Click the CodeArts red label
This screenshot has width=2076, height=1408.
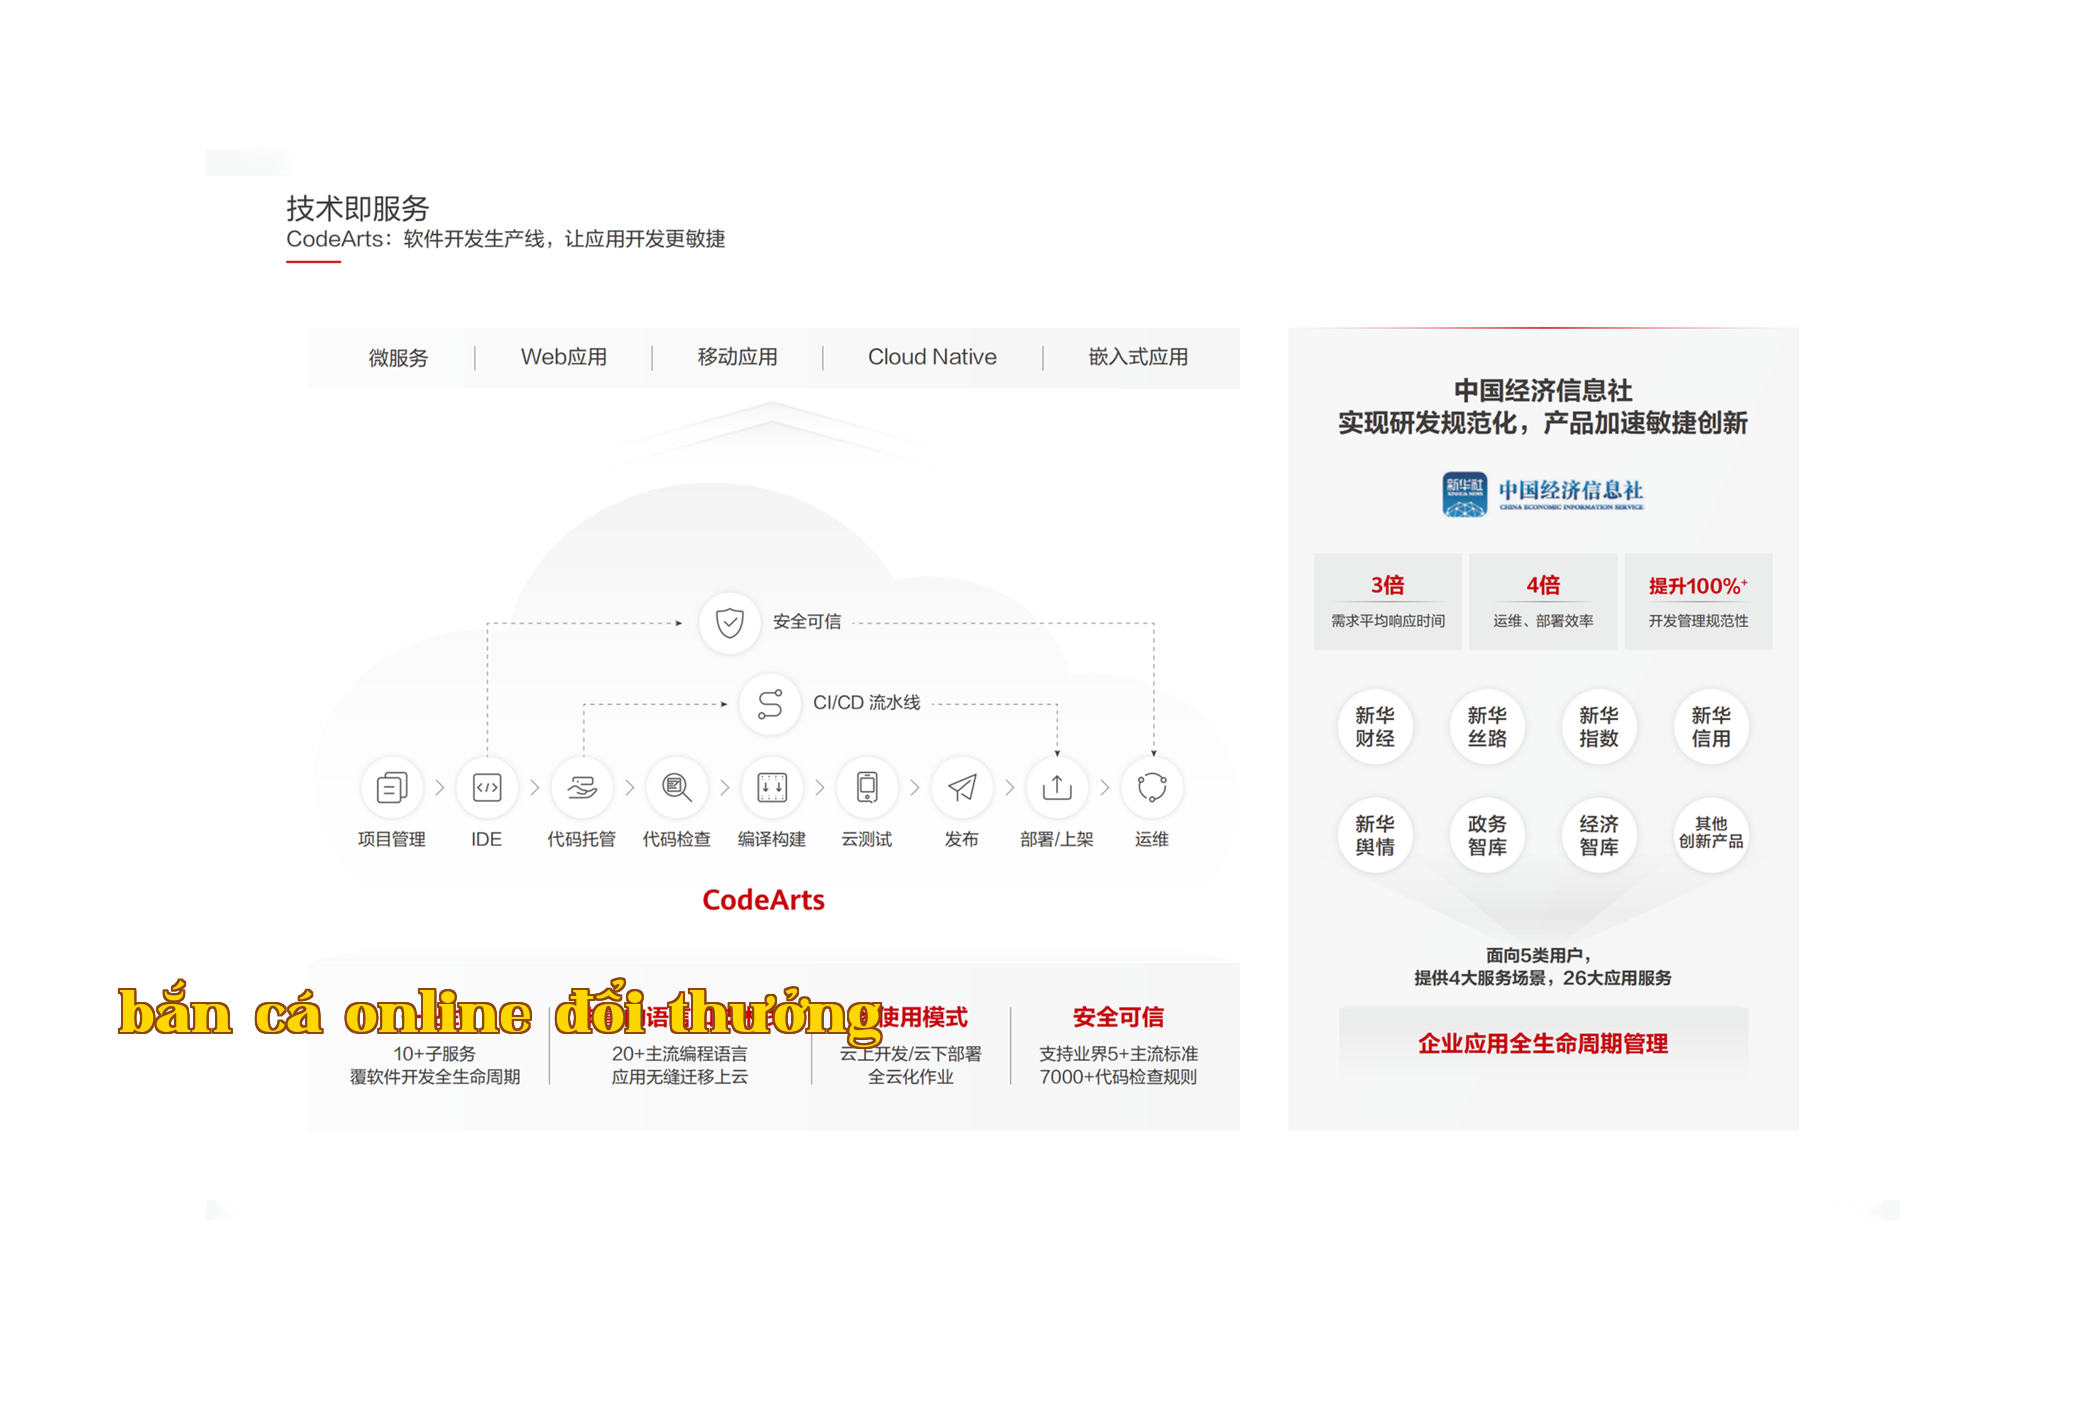763,900
